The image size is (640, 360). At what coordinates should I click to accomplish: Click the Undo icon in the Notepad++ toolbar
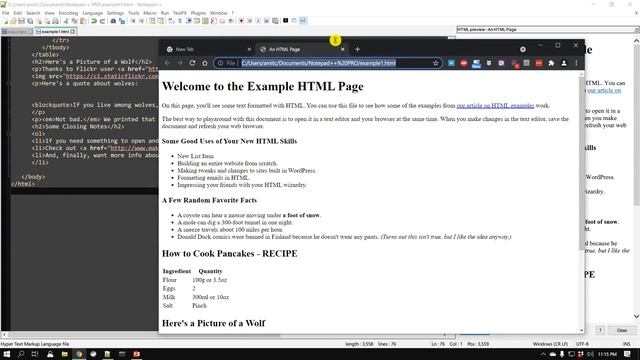[94, 21]
